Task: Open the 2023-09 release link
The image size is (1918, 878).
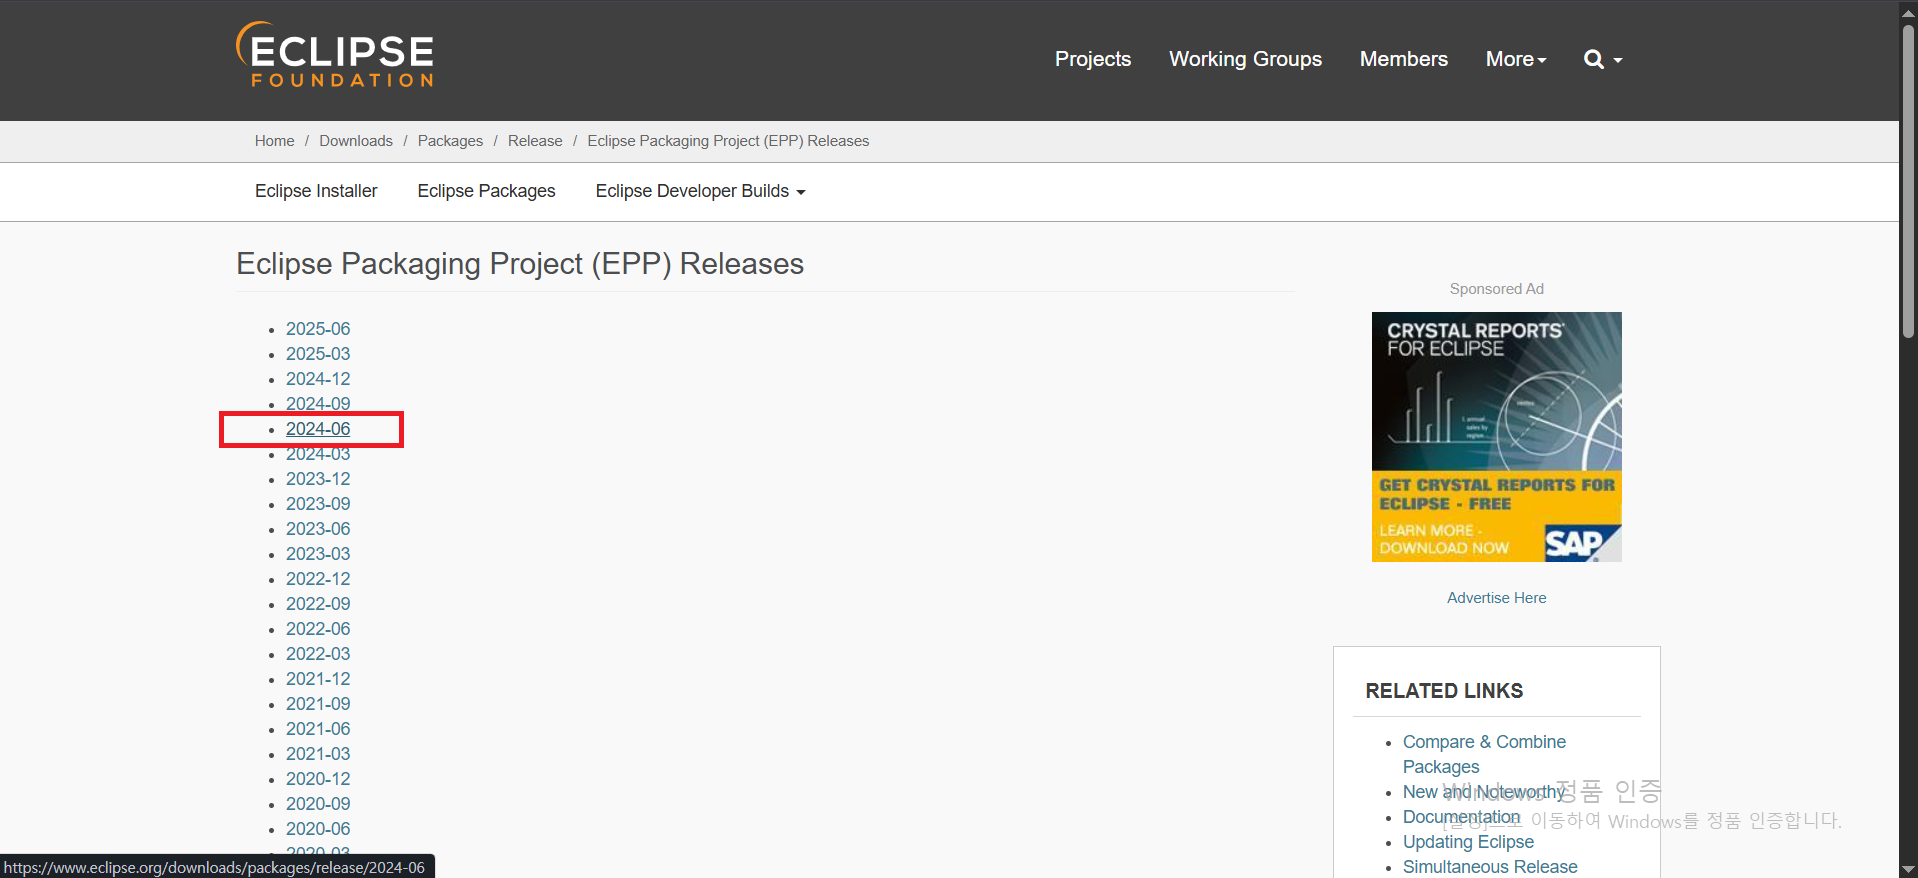Action: 318,504
